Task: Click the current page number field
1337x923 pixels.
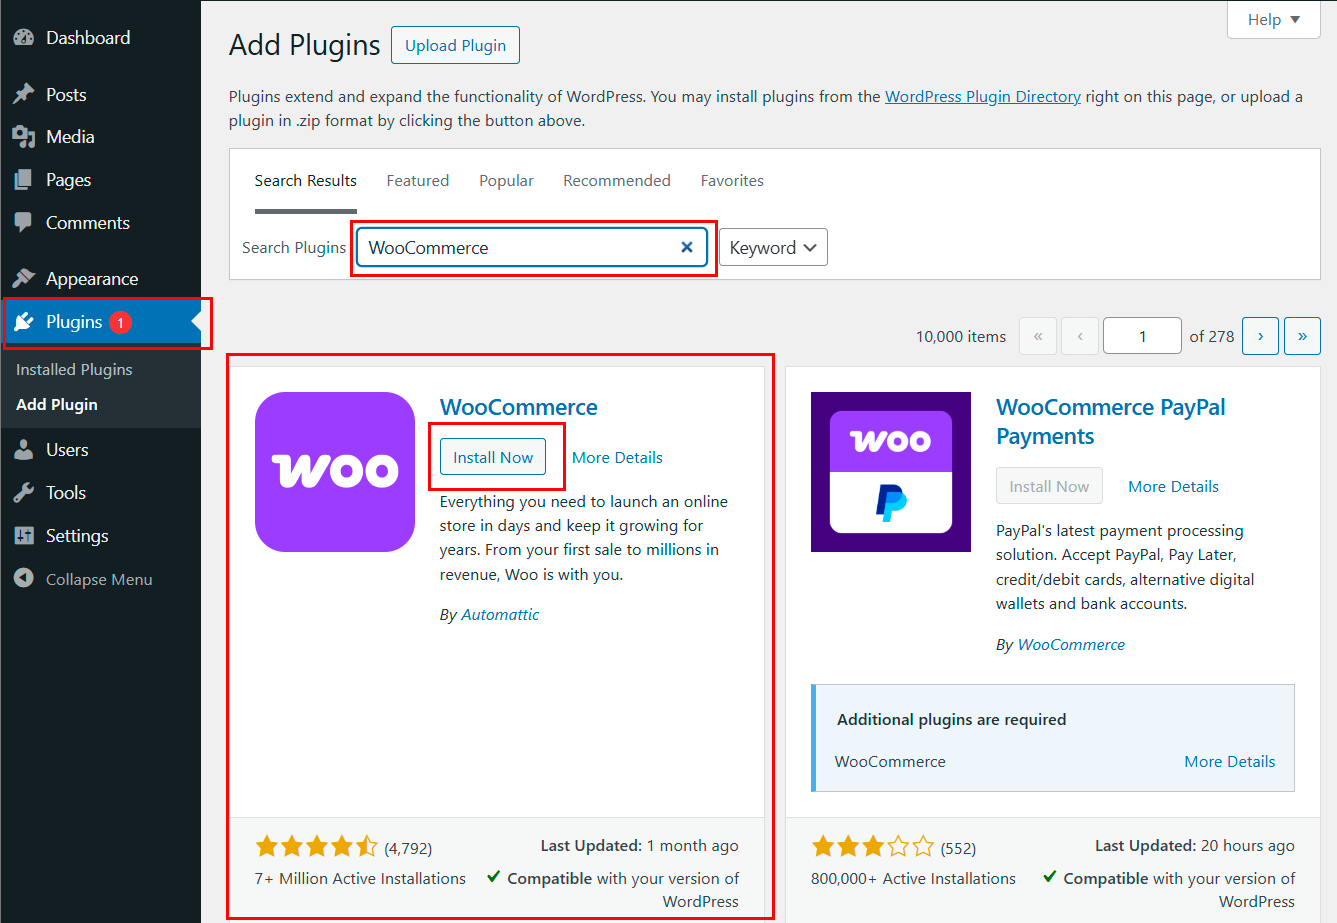Action: [1142, 336]
